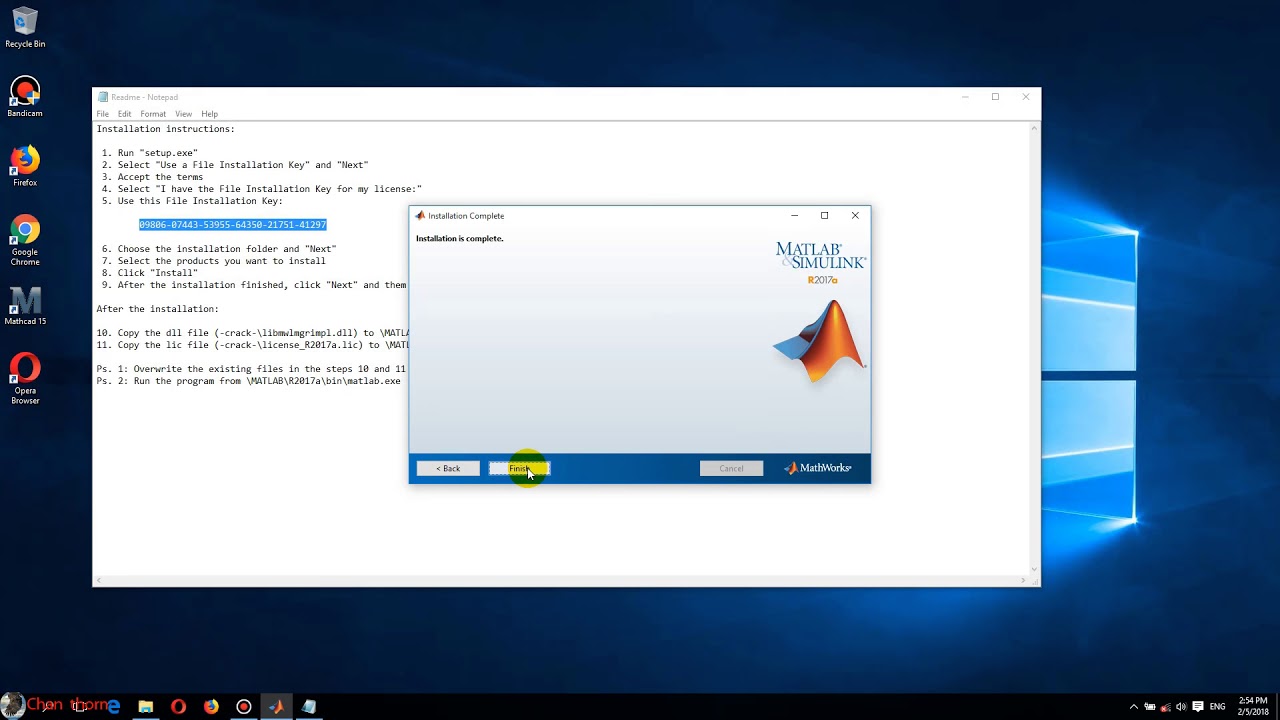Open Microsoft Edge from the taskbar

pos(113,706)
